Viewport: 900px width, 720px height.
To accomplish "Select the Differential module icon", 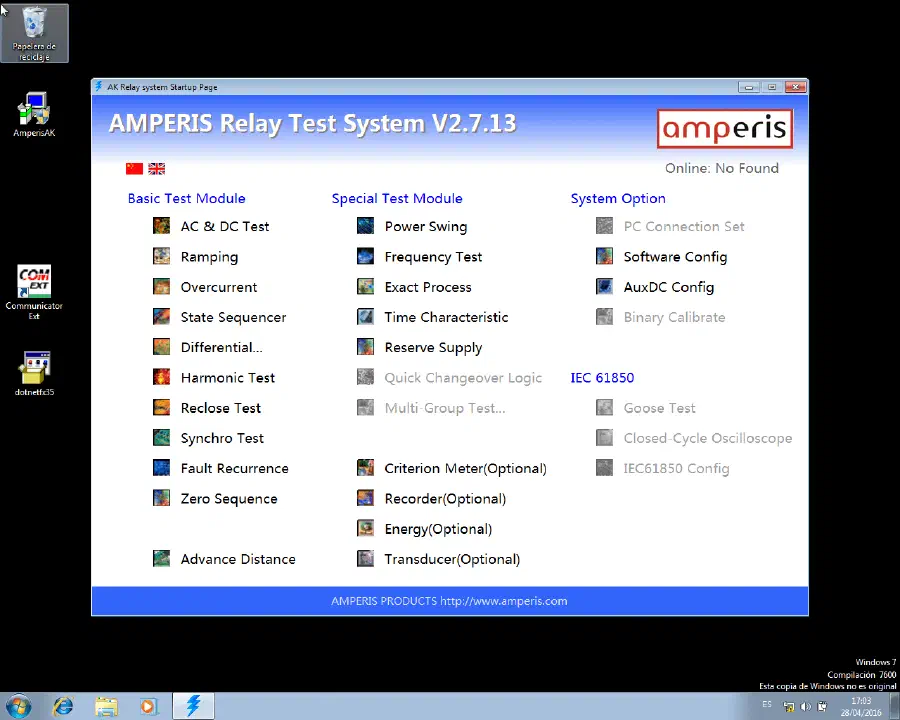I will [161, 347].
